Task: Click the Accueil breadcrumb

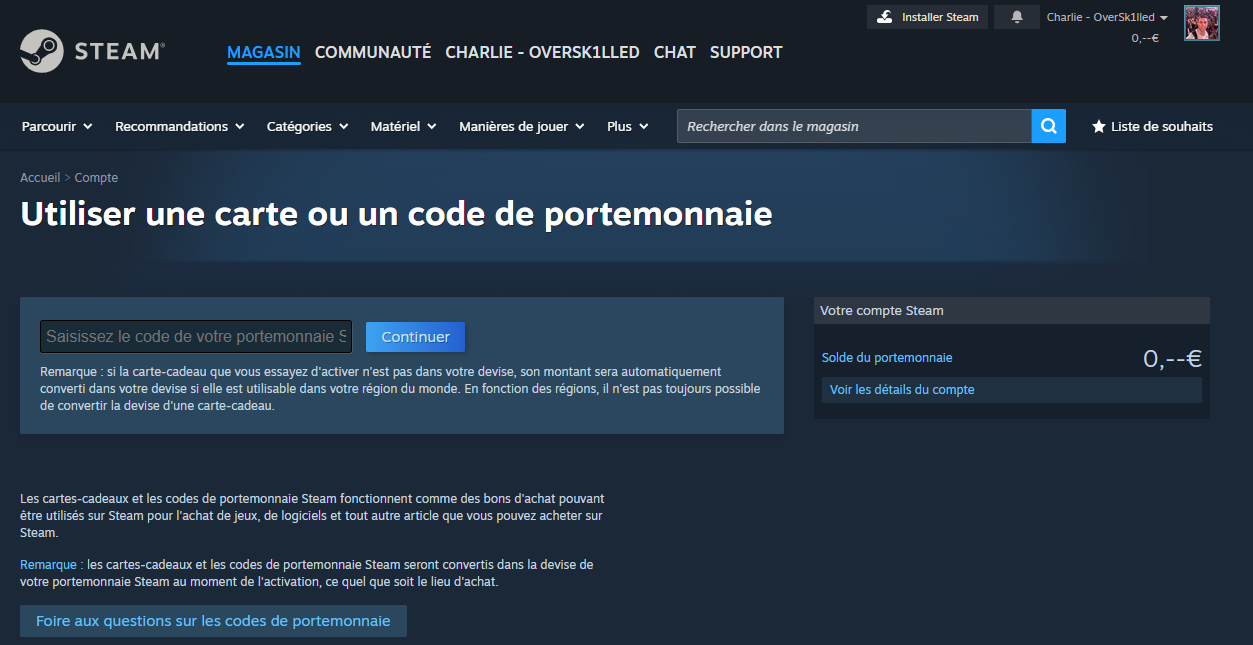Action: pyautogui.click(x=40, y=178)
